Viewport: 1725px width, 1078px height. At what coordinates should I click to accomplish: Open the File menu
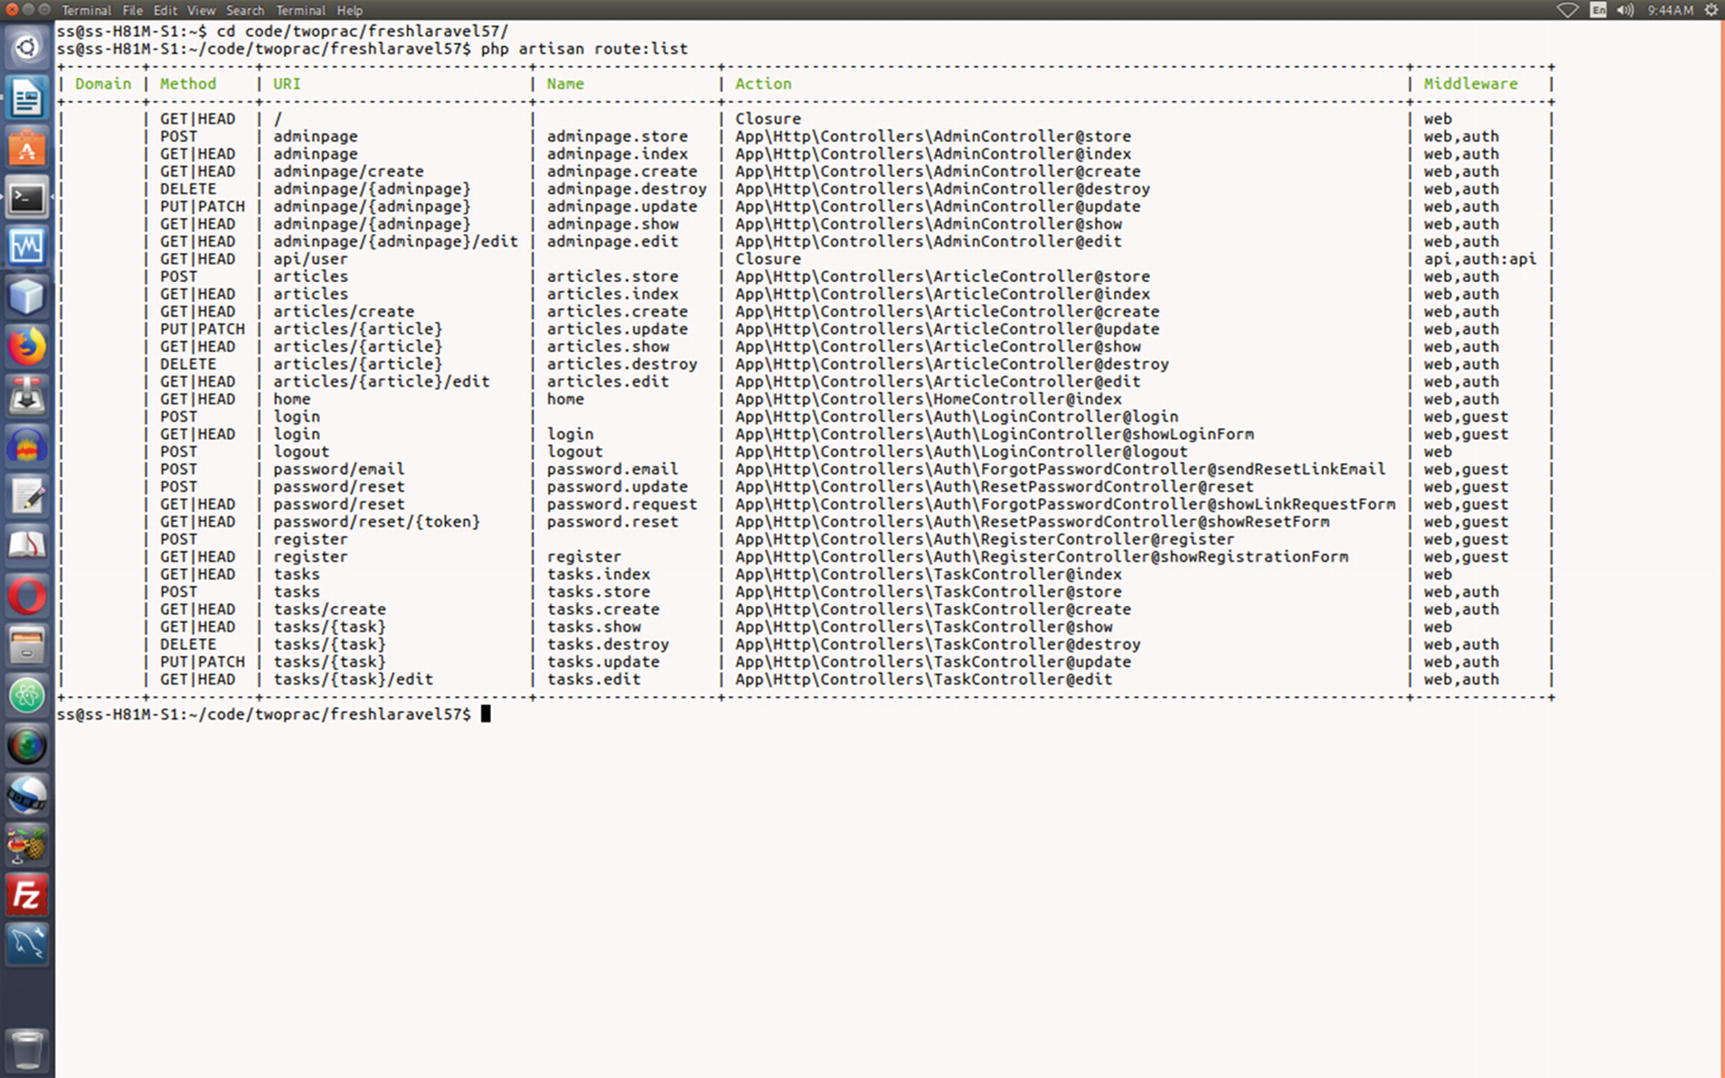(132, 10)
